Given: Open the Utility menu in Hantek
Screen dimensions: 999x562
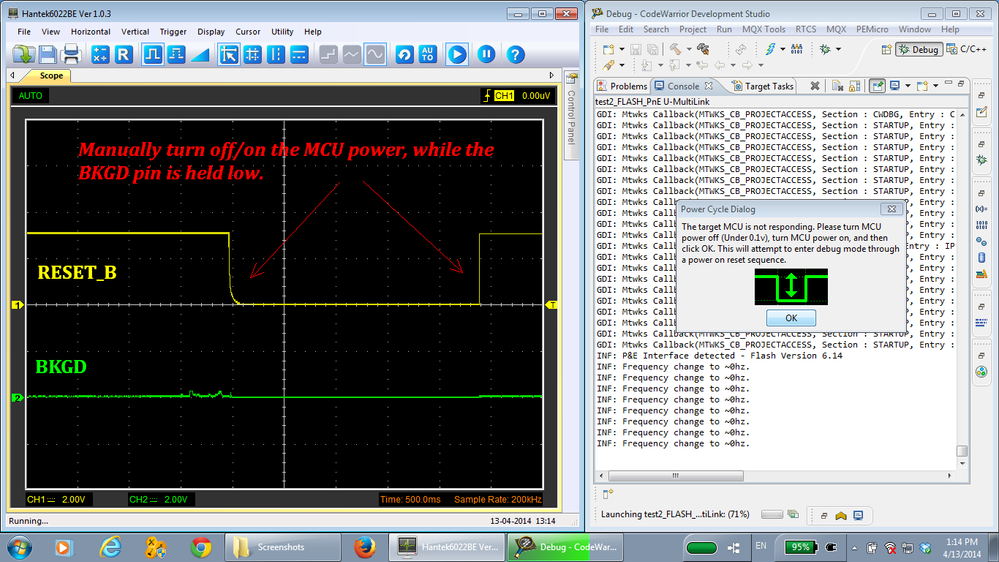Looking at the screenshot, I should coord(282,31).
